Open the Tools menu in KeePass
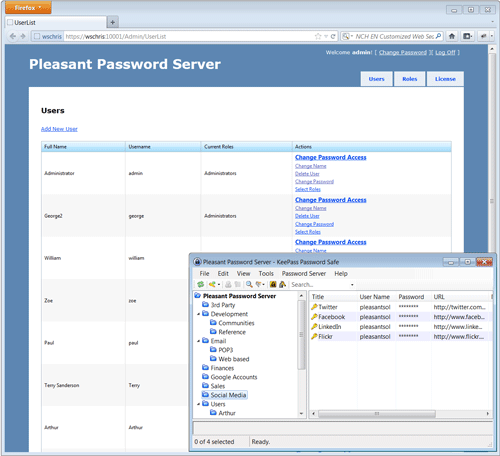 pos(266,274)
